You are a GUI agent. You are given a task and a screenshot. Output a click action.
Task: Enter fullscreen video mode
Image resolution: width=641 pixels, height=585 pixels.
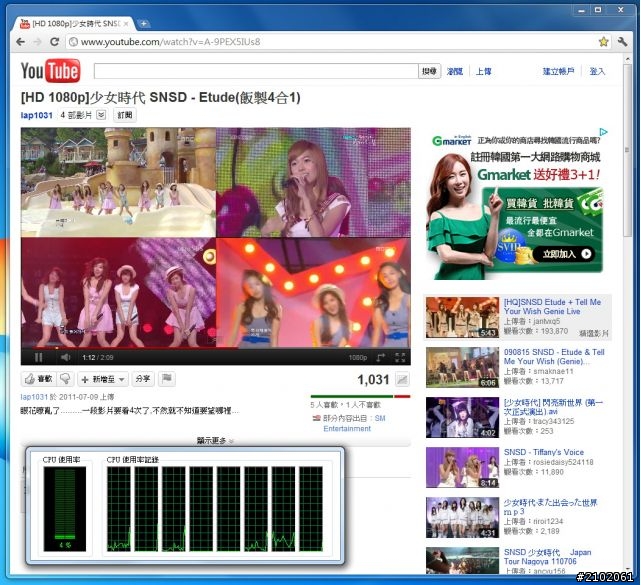click(400, 358)
